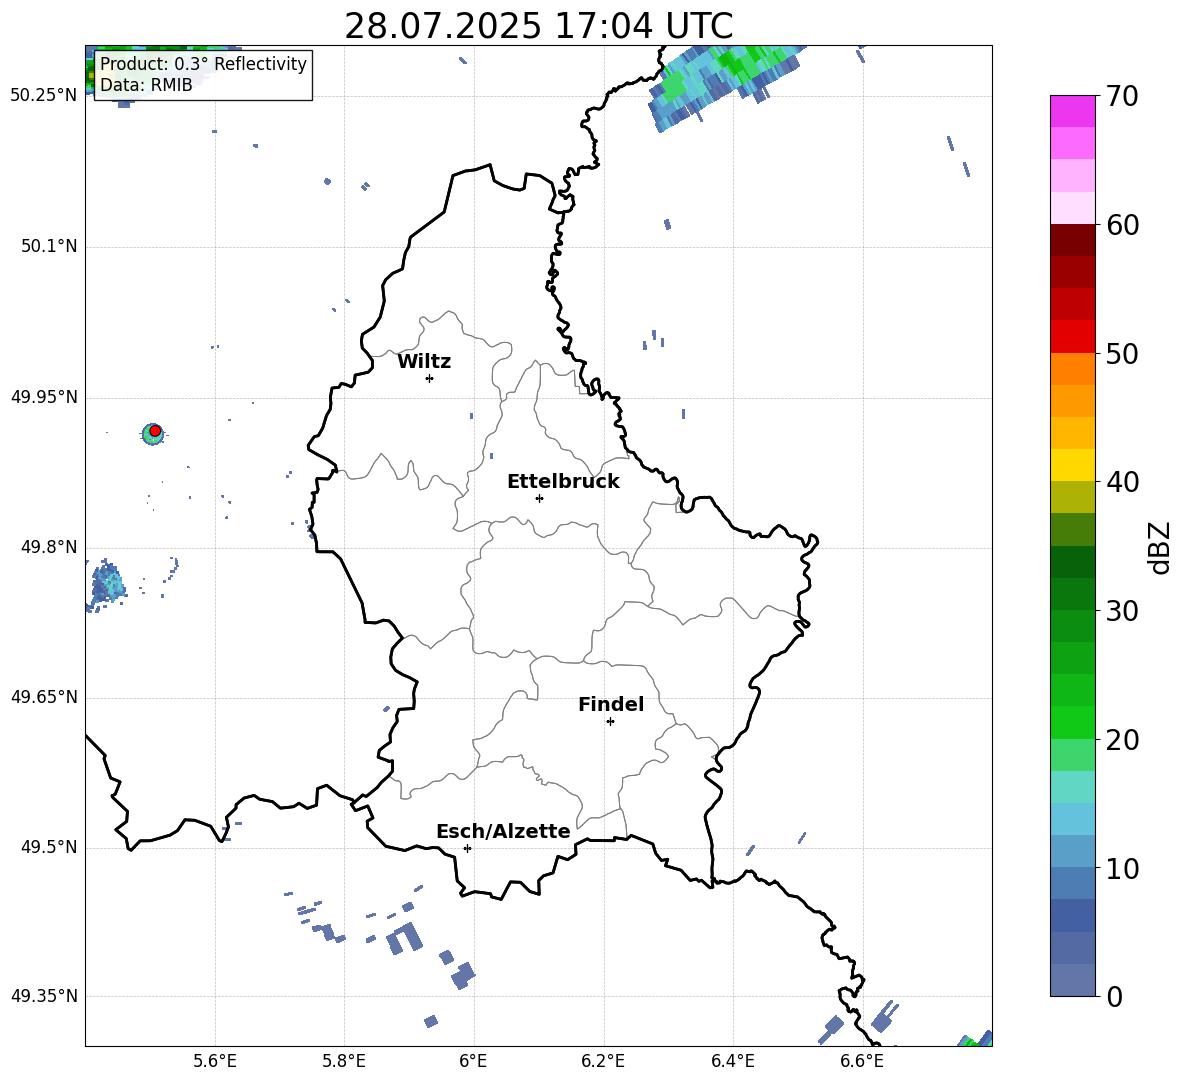This screenshot has height=1081, width=1184.
Task: Click the 5.6°E longitude label
Action: click(x=215, y=1061)
